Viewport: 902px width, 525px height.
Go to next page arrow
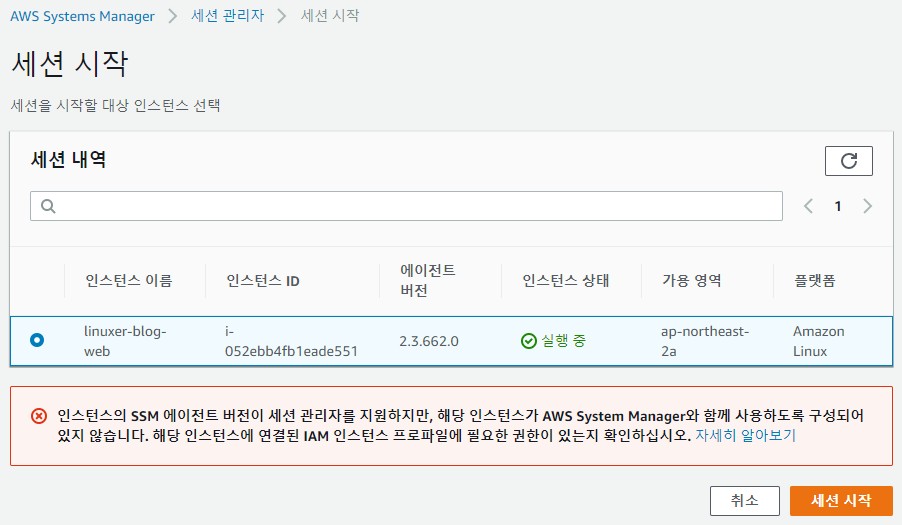click(x=867, y=206)
